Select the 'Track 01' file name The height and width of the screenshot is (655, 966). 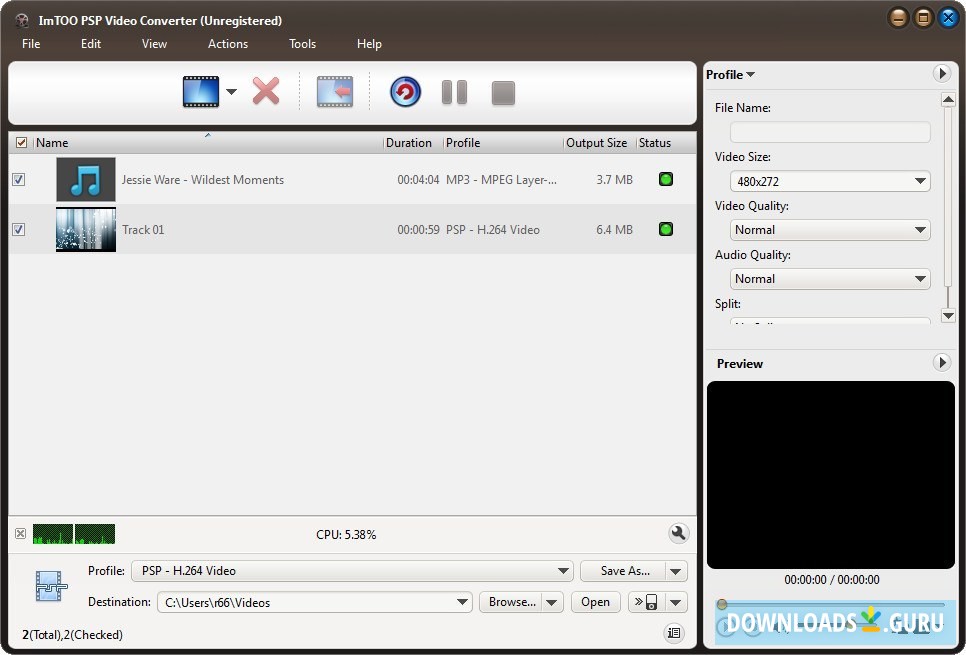point(143,230)
